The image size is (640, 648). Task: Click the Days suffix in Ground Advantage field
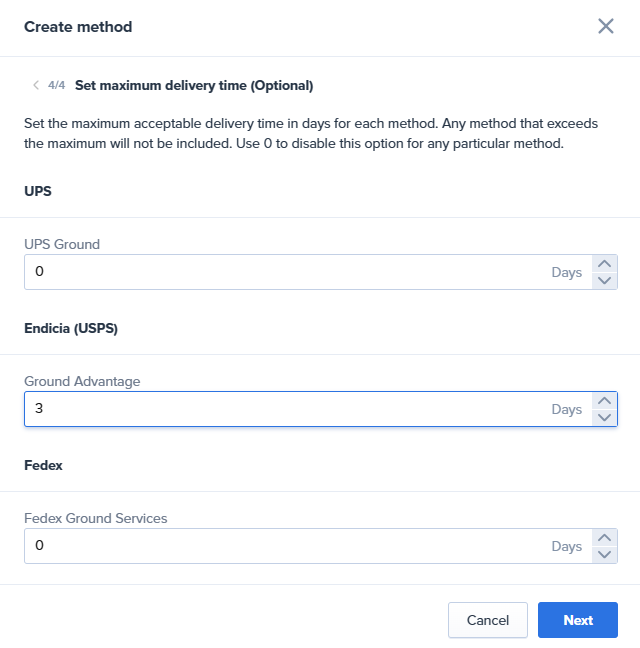pyautogui.click(x=566, y=410)
